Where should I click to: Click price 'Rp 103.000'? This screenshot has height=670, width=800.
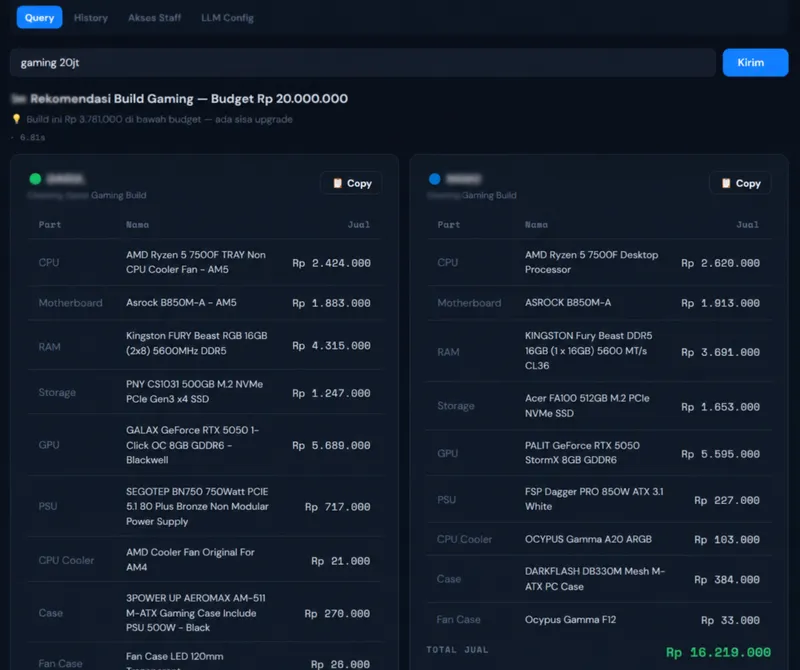click(727, 539)
